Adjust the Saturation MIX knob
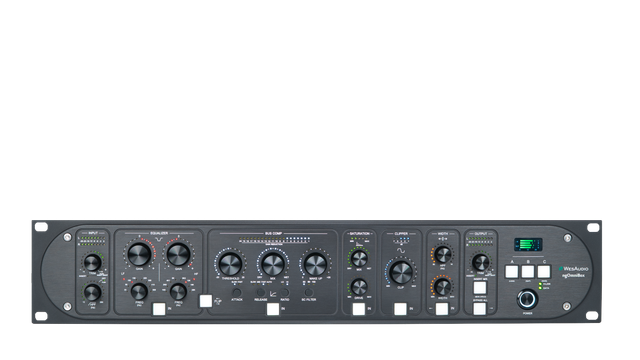The image size is (640, 360). coord(360,258)
